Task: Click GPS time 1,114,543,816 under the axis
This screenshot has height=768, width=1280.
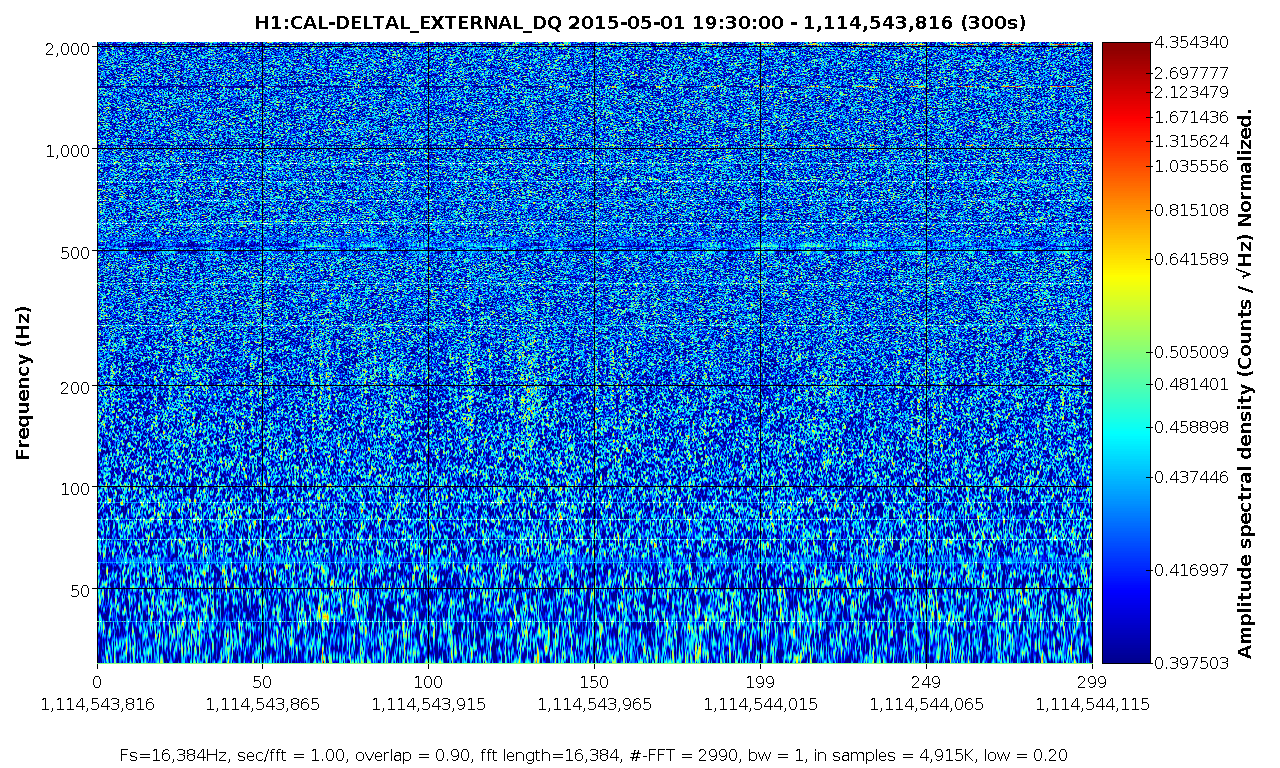Action: pyautogui.click(x=97, y=704)
